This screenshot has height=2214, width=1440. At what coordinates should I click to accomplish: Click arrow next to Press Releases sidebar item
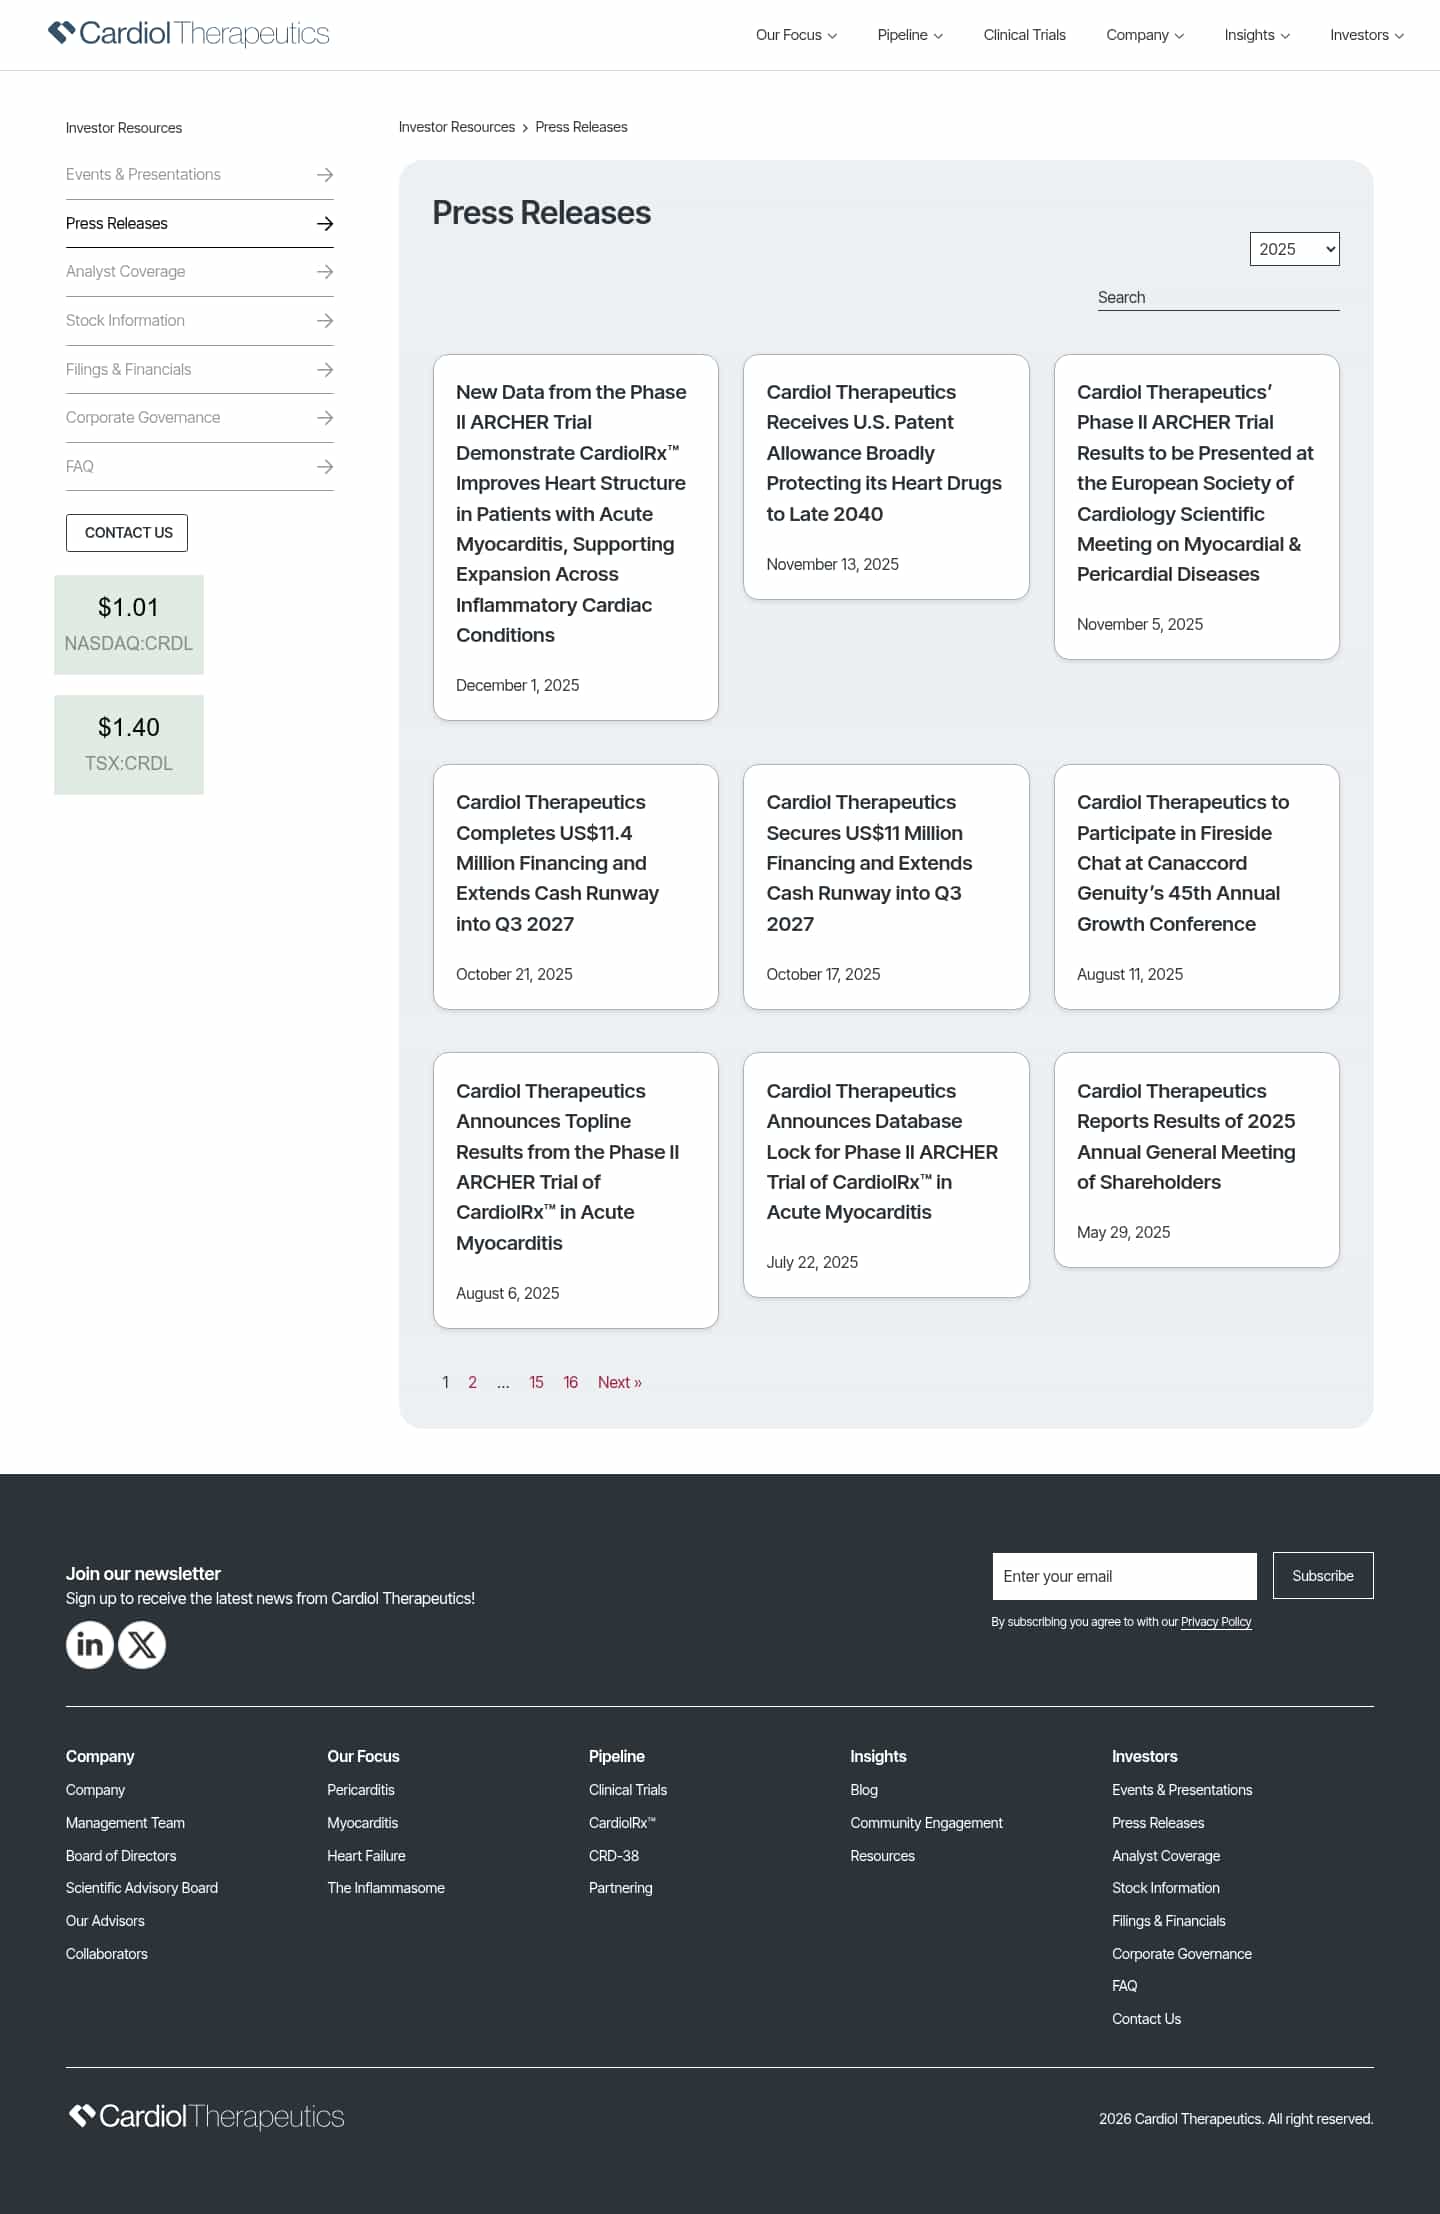point(325,224)
